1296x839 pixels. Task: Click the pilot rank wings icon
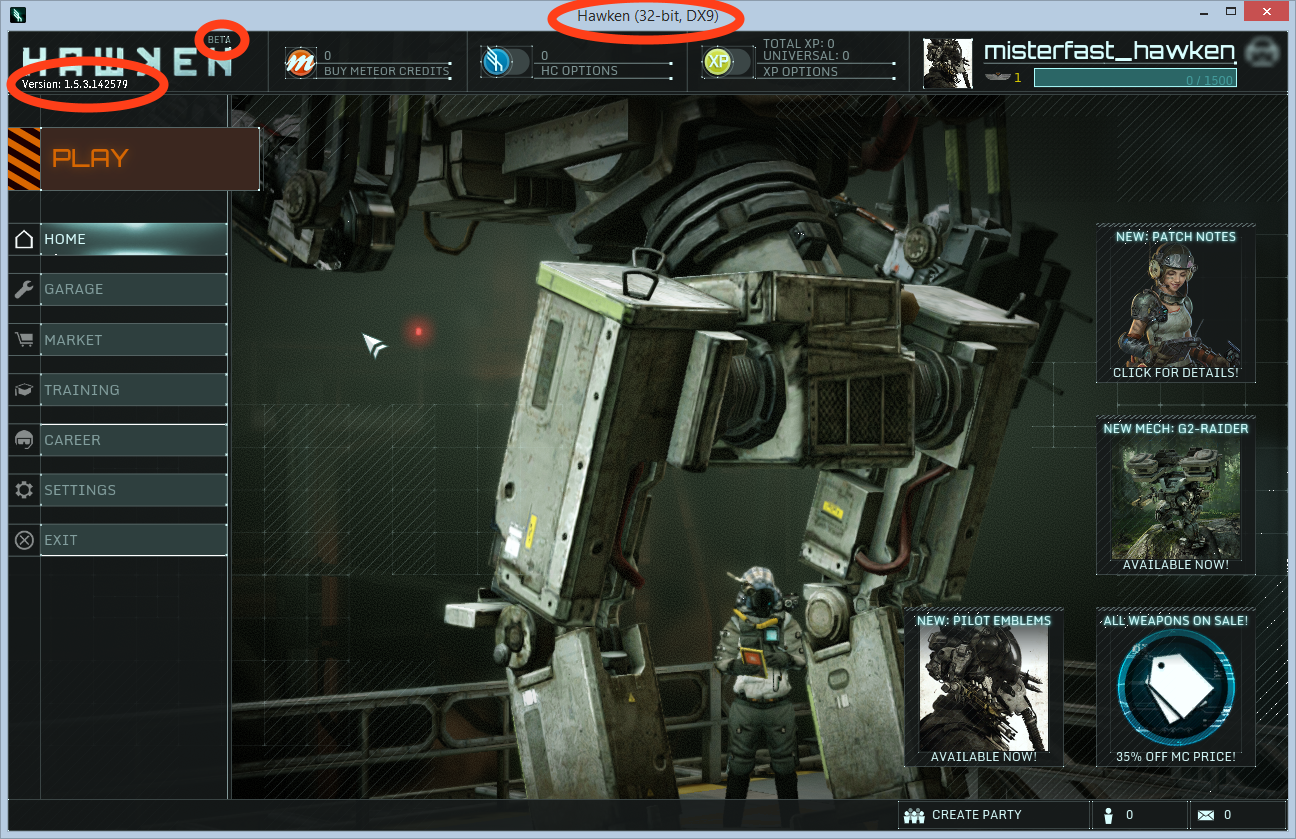(997, 76)
